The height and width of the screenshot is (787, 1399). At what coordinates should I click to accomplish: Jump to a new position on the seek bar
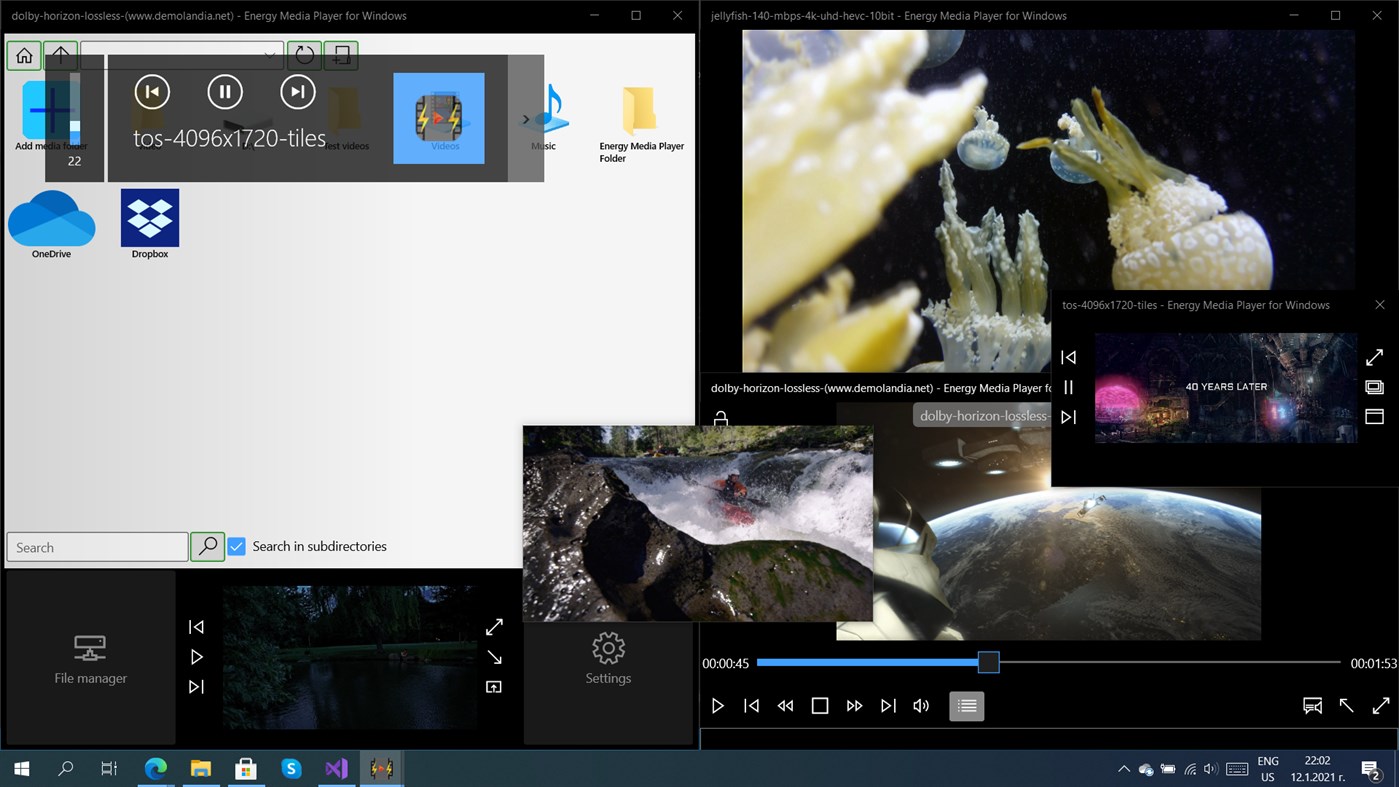tap(1150, 662)
